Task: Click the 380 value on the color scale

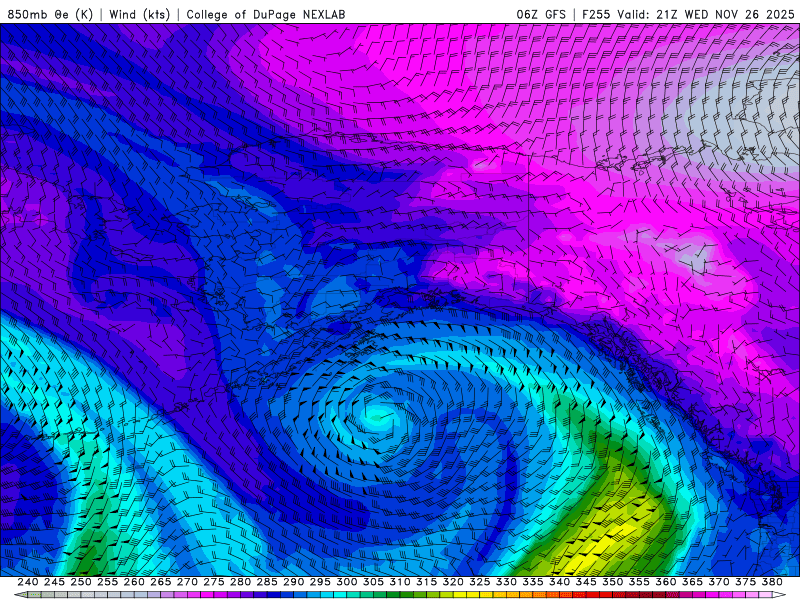Action: [x=772, y=582]
